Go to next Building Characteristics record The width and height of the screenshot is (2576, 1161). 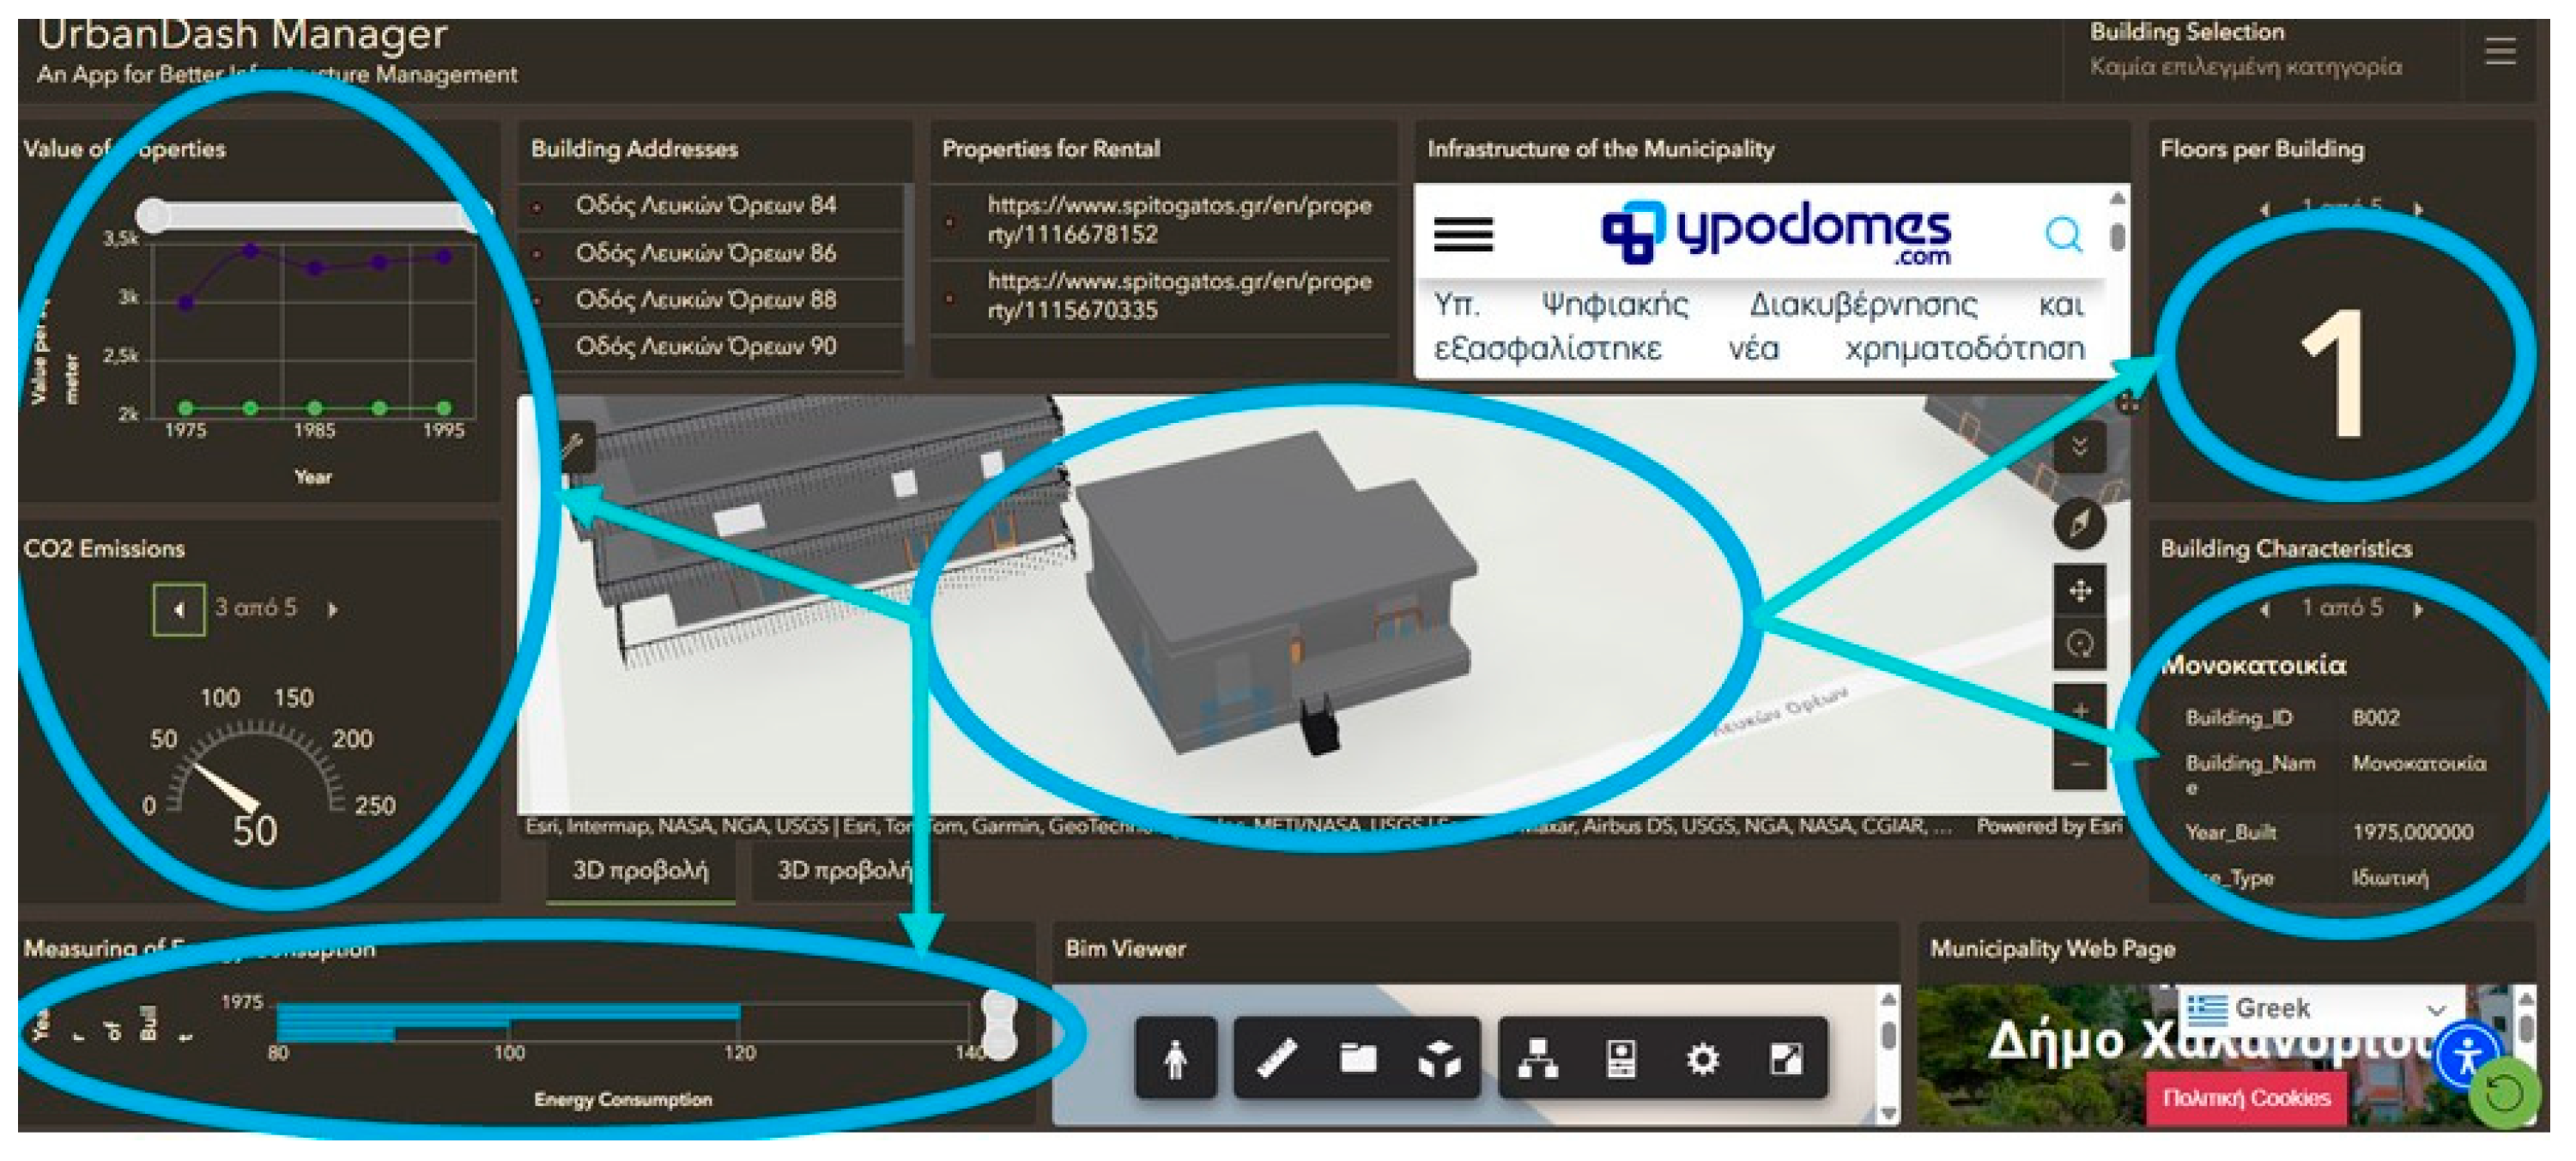pyautogui.click(x=2418, y=609)
